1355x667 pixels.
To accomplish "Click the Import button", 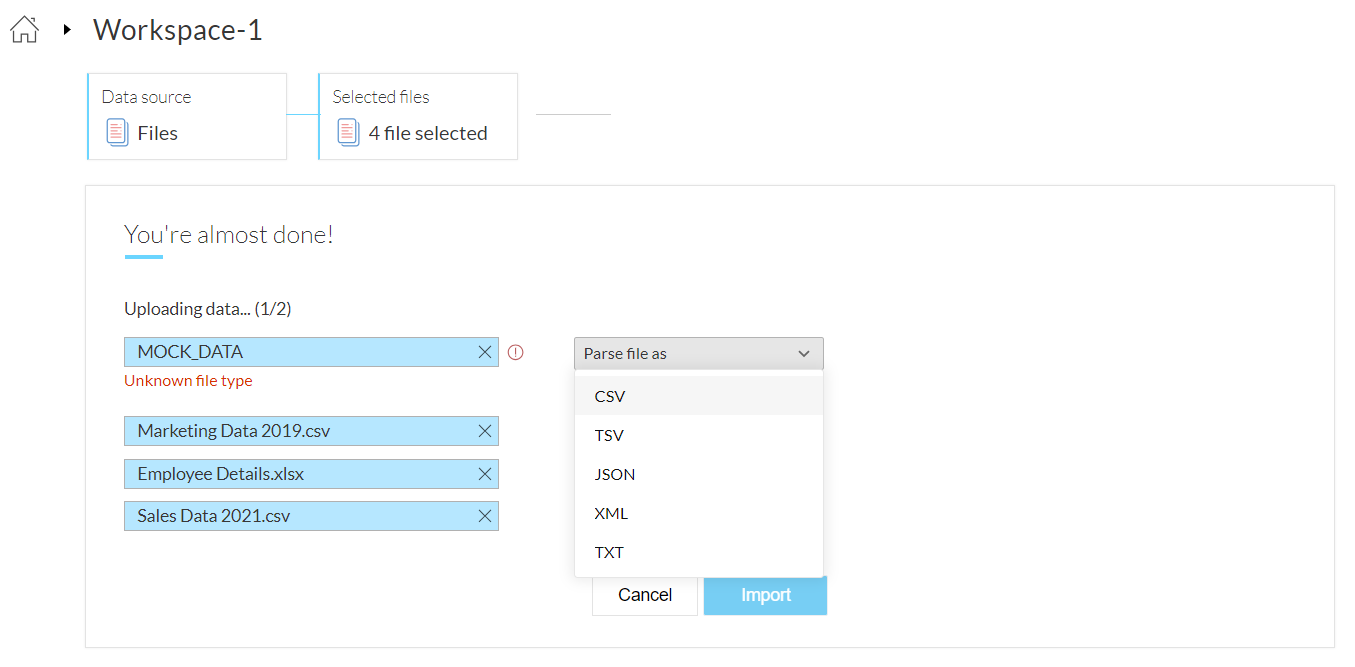I will coord(765,595).
